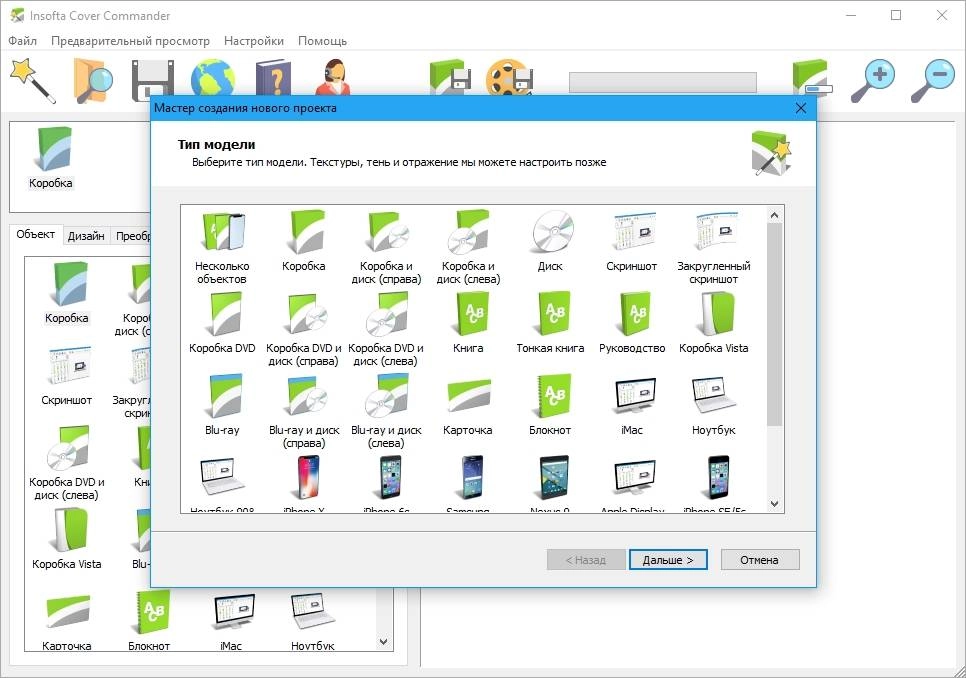Select 'Скриншот' in left object panel
The height and width of the screenshot is (678, 966).
point(67,377)
